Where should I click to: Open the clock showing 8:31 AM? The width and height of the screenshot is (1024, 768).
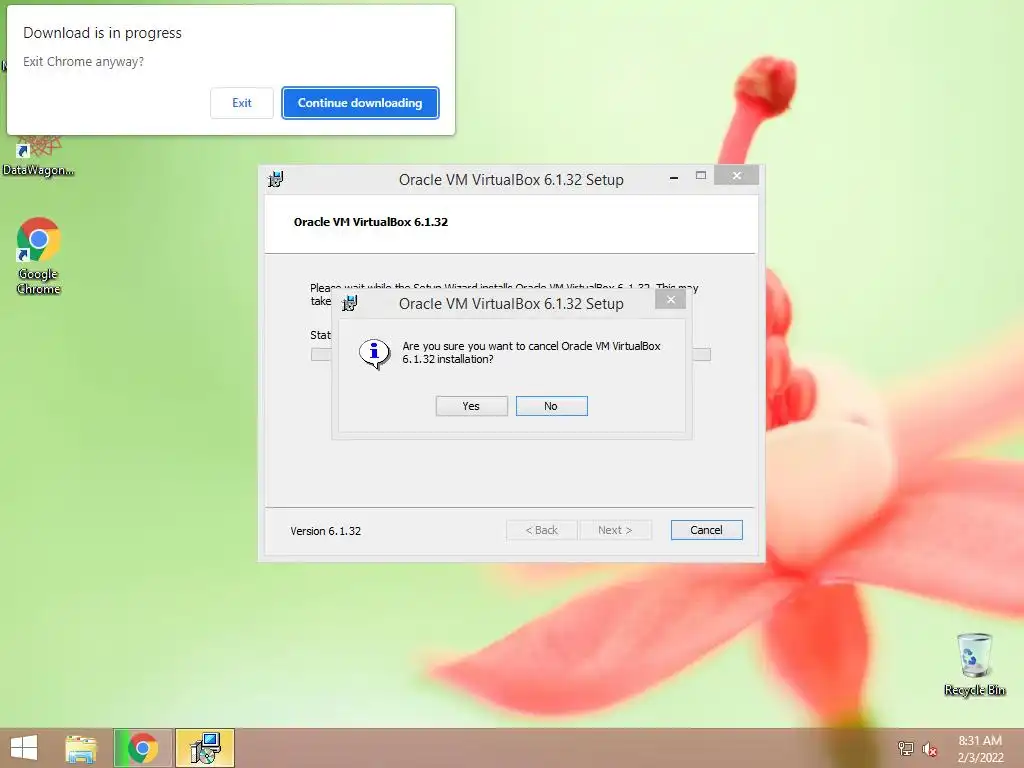click(980, 749)
